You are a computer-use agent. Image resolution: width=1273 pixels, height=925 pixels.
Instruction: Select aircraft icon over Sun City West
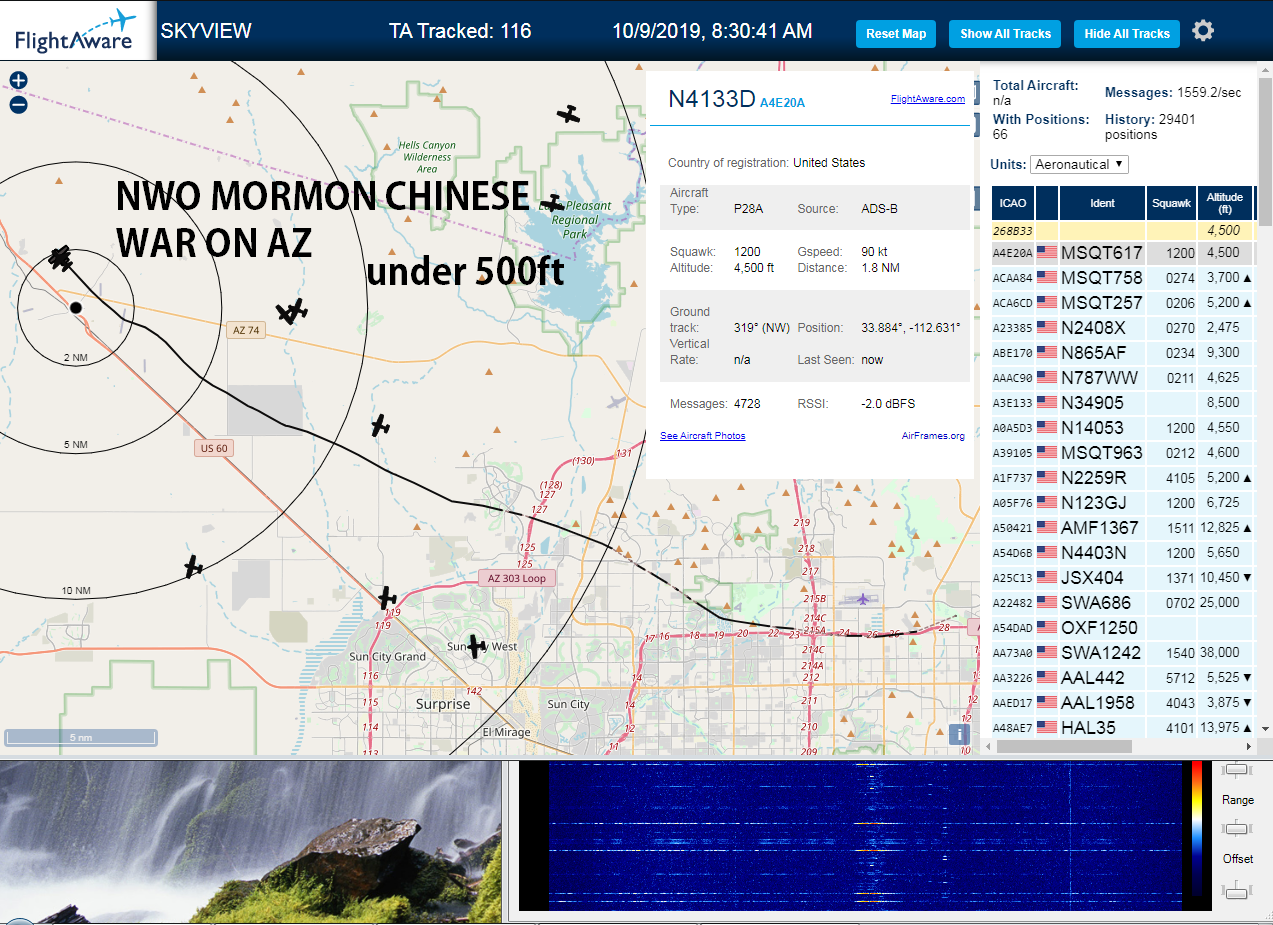[476, 646]
